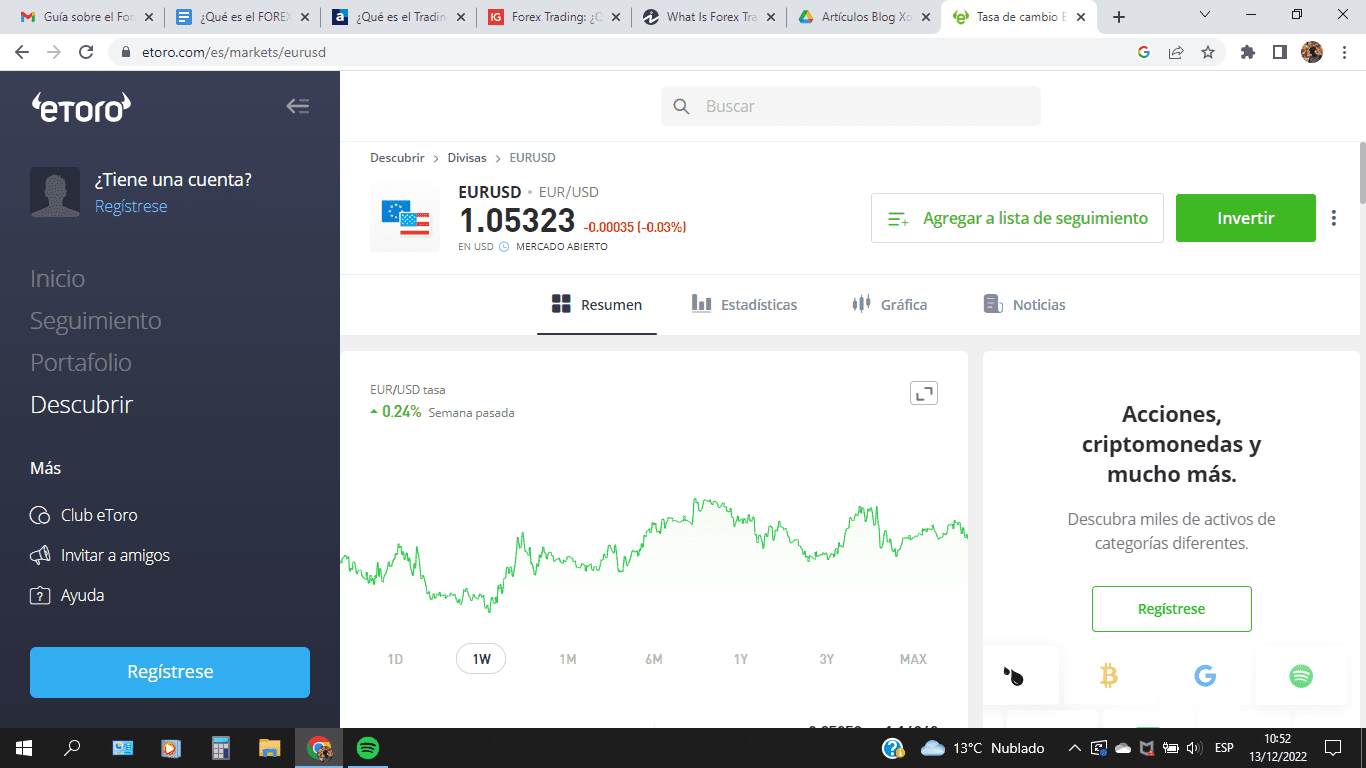The width and height of the screenshot is (1366, 768).
Task: Switch to Gmail Guía sobre el Forex tab
Action: coord(86,17)
